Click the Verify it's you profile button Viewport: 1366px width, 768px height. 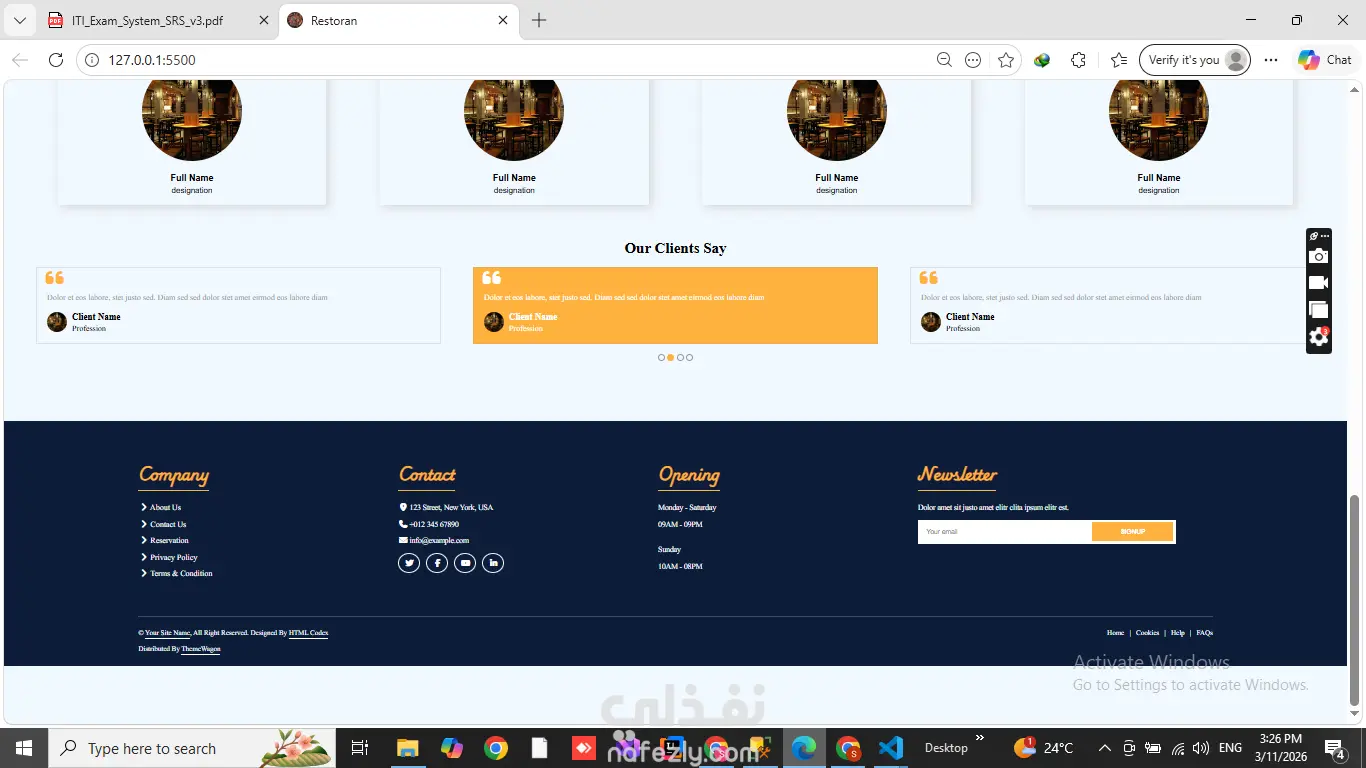1195,60
